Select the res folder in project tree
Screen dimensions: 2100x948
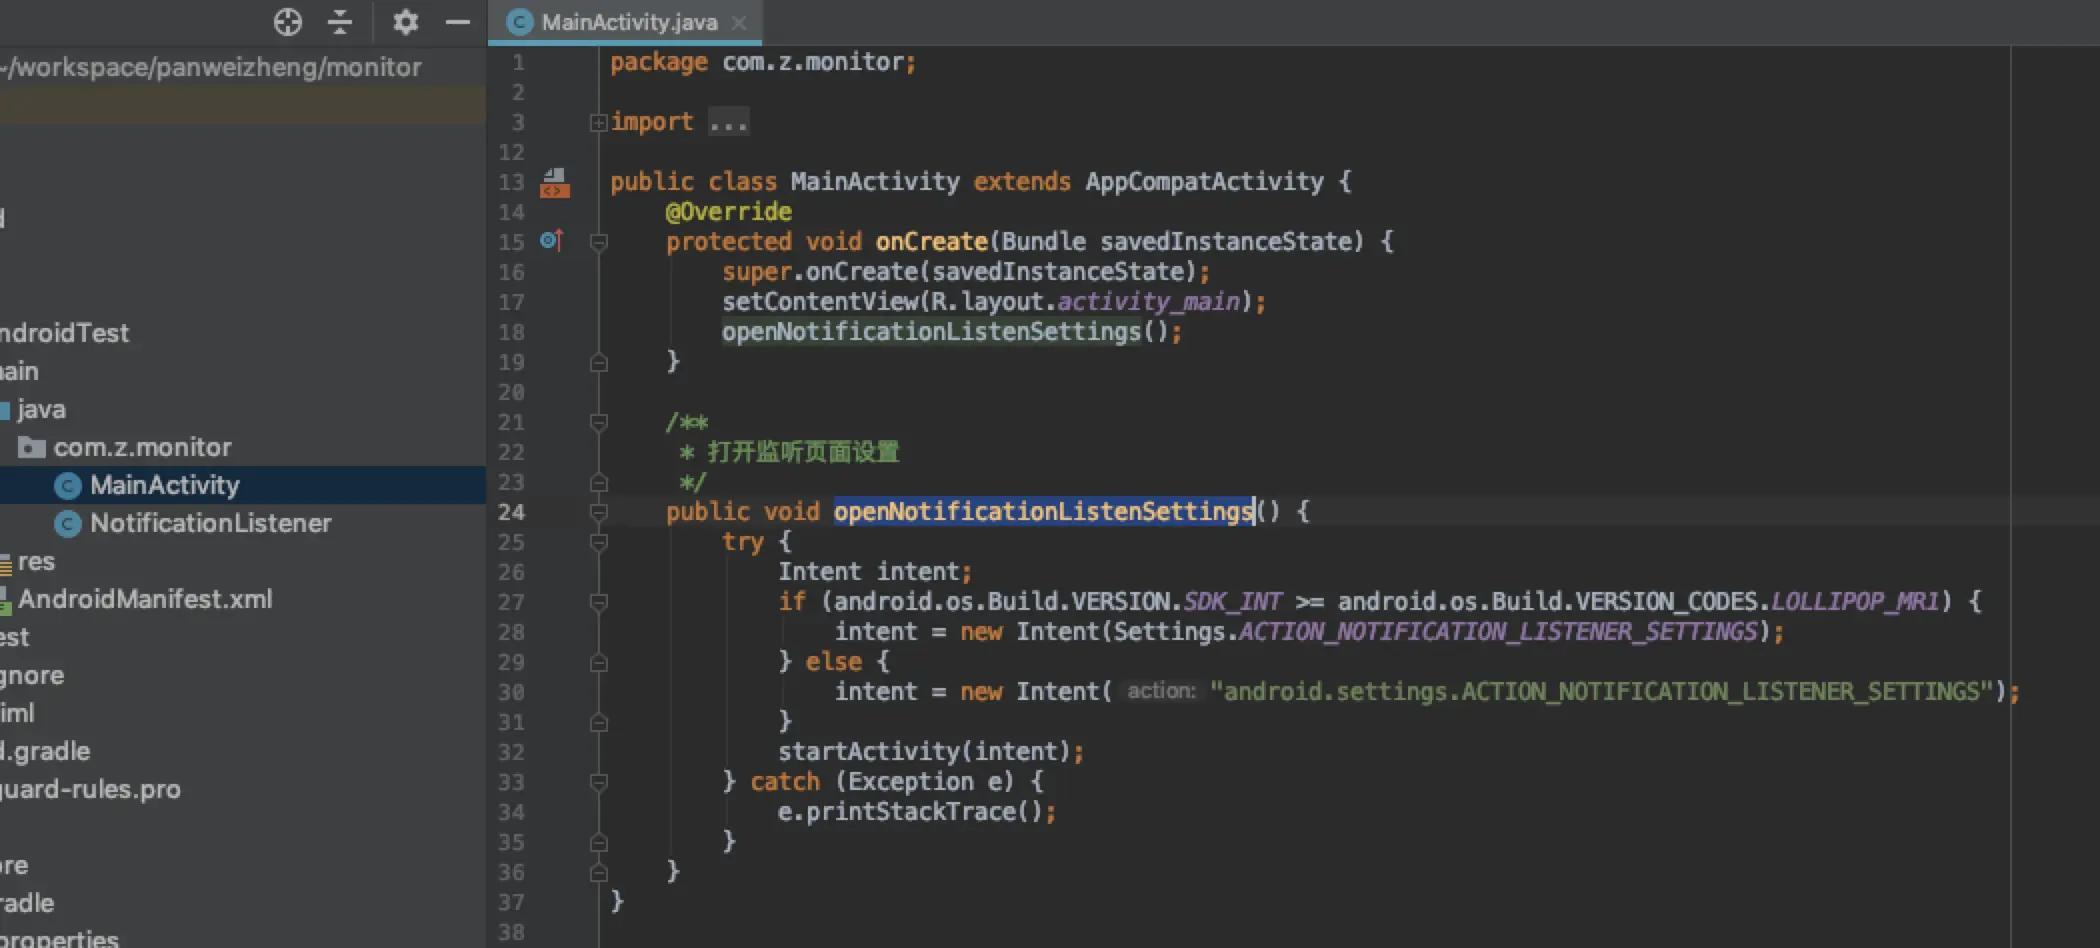click(36, 561)
